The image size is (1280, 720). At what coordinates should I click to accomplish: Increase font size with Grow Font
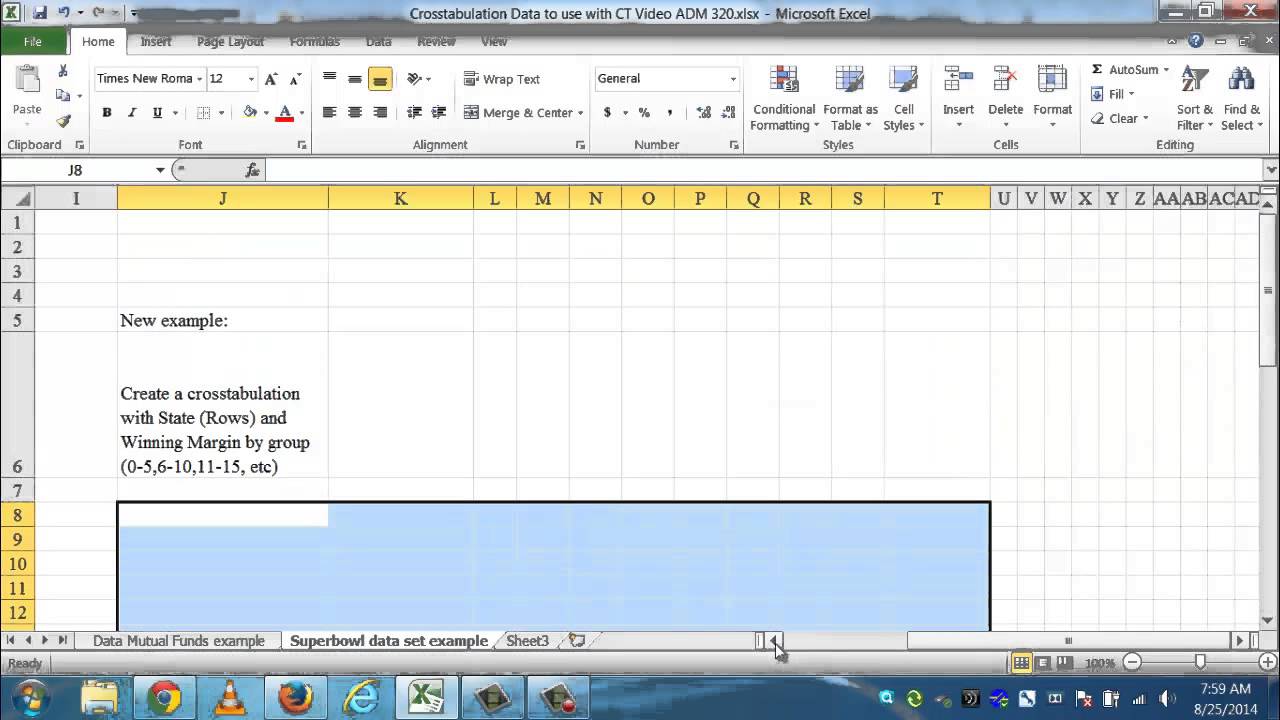[x=271, y=79]
